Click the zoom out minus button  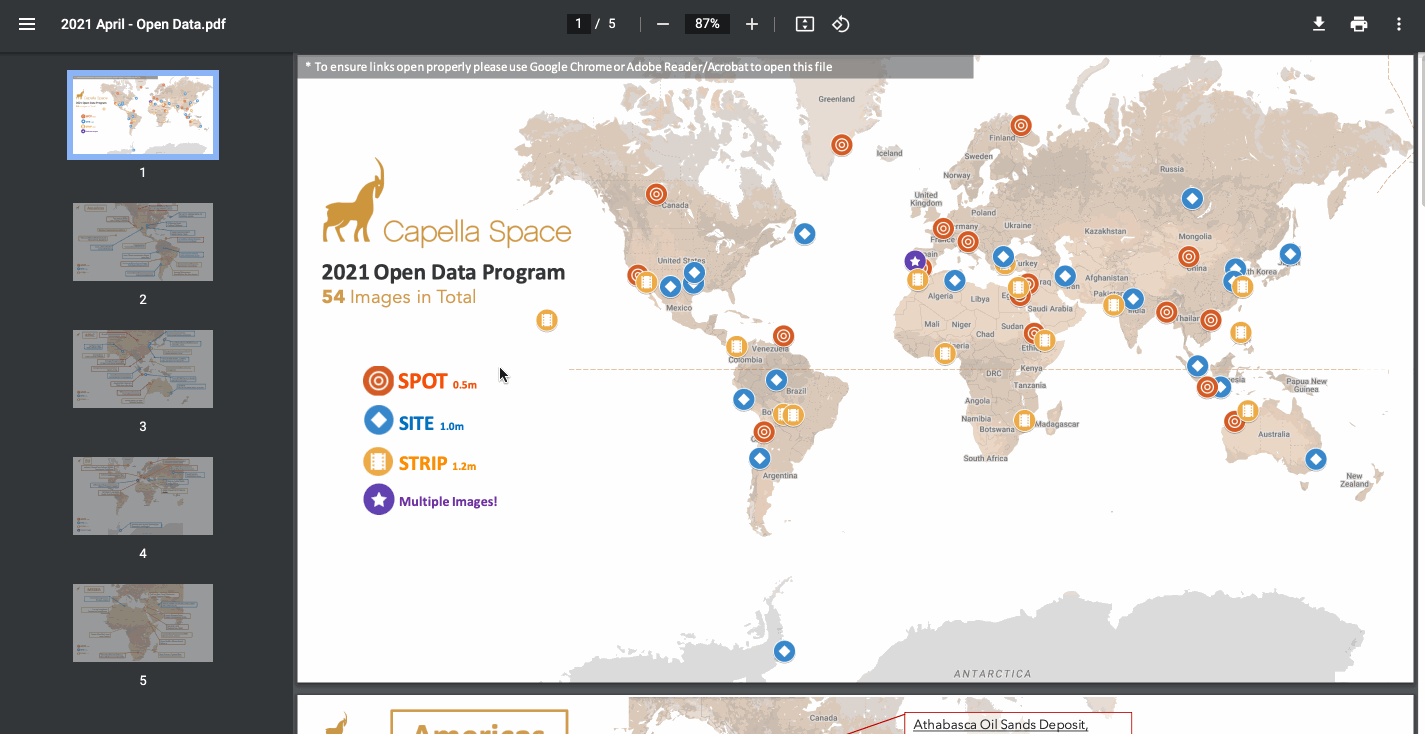click(662, 24)
